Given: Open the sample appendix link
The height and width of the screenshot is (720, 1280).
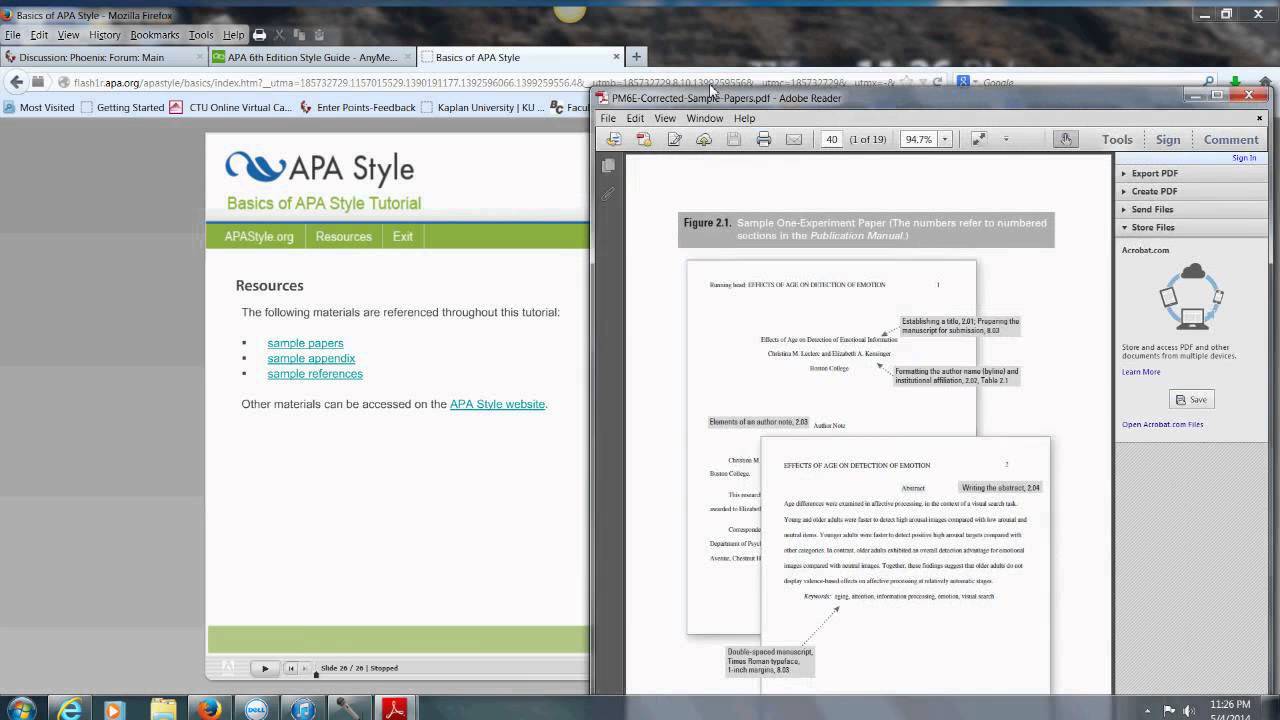Looking at the screenshot, I should click(311, 358).
